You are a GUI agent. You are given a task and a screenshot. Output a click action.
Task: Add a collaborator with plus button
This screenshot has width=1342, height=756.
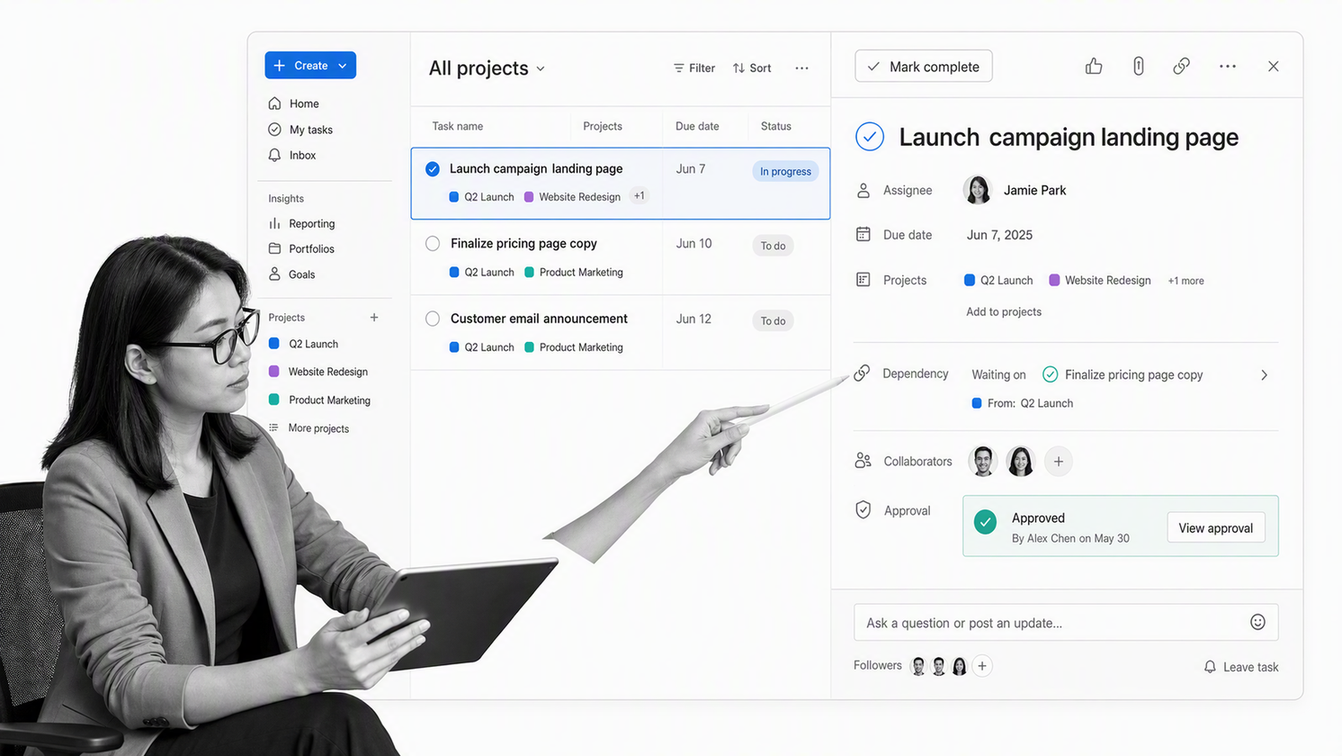[1058, 461]
